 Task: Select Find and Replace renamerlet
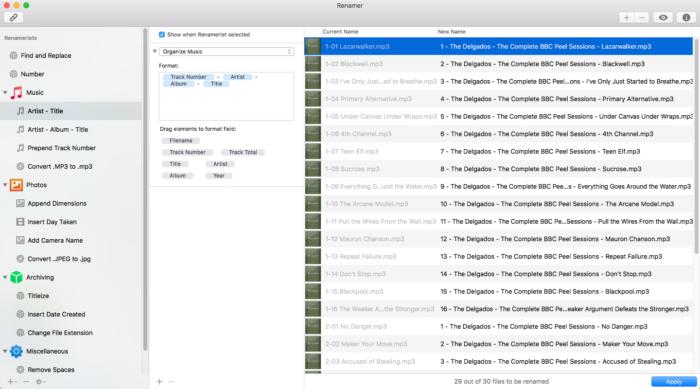coord(46,55)
